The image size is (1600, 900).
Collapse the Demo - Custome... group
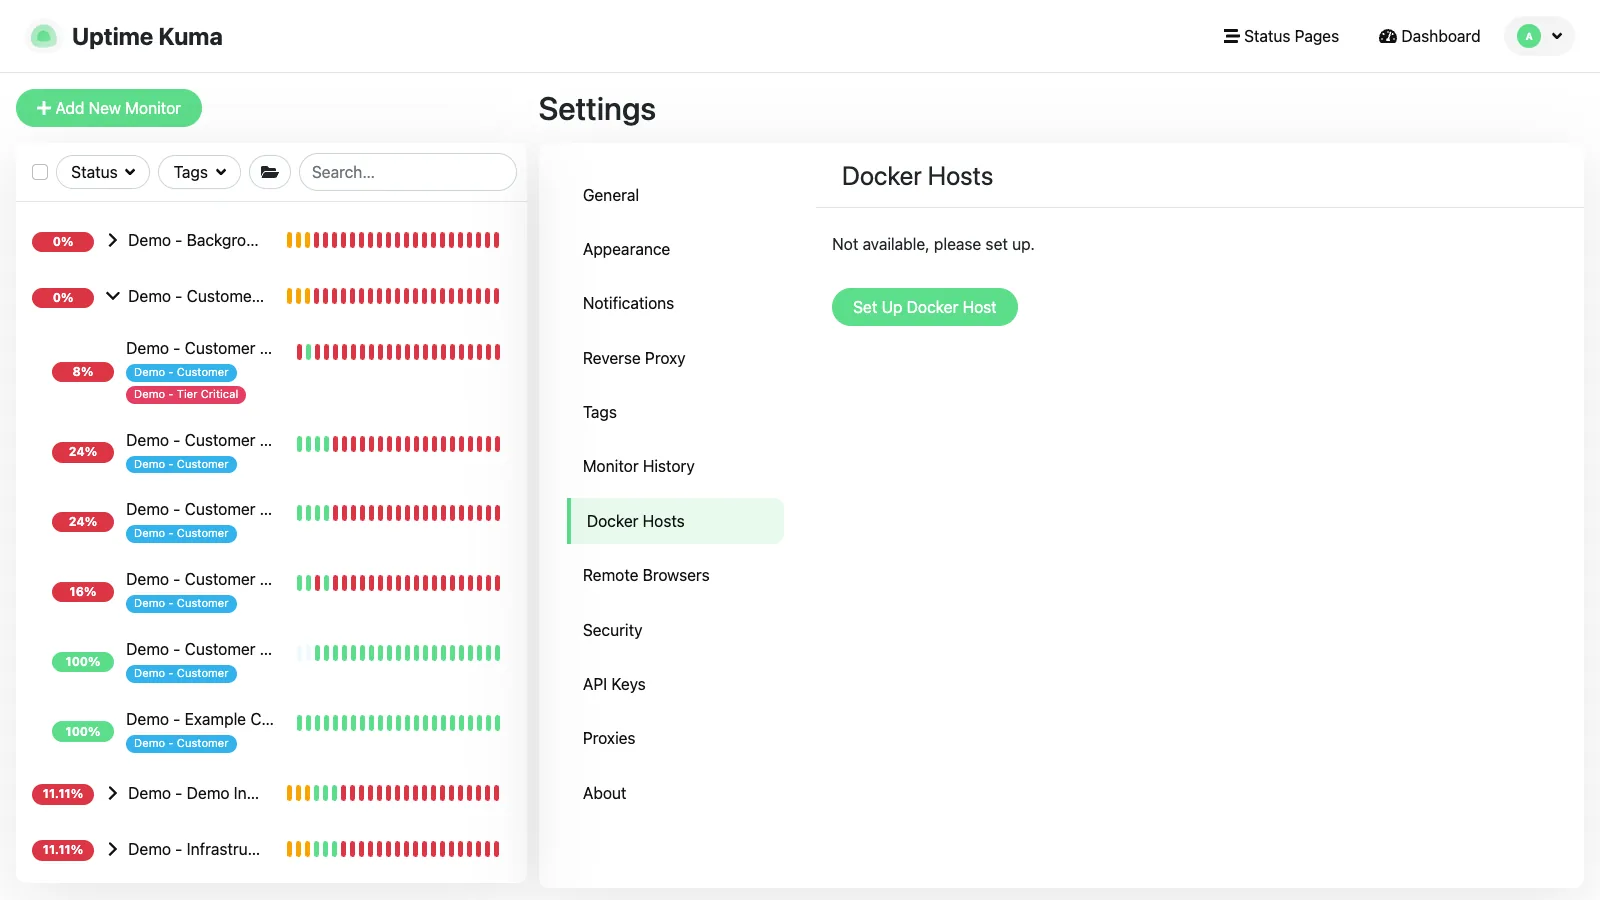113,296
